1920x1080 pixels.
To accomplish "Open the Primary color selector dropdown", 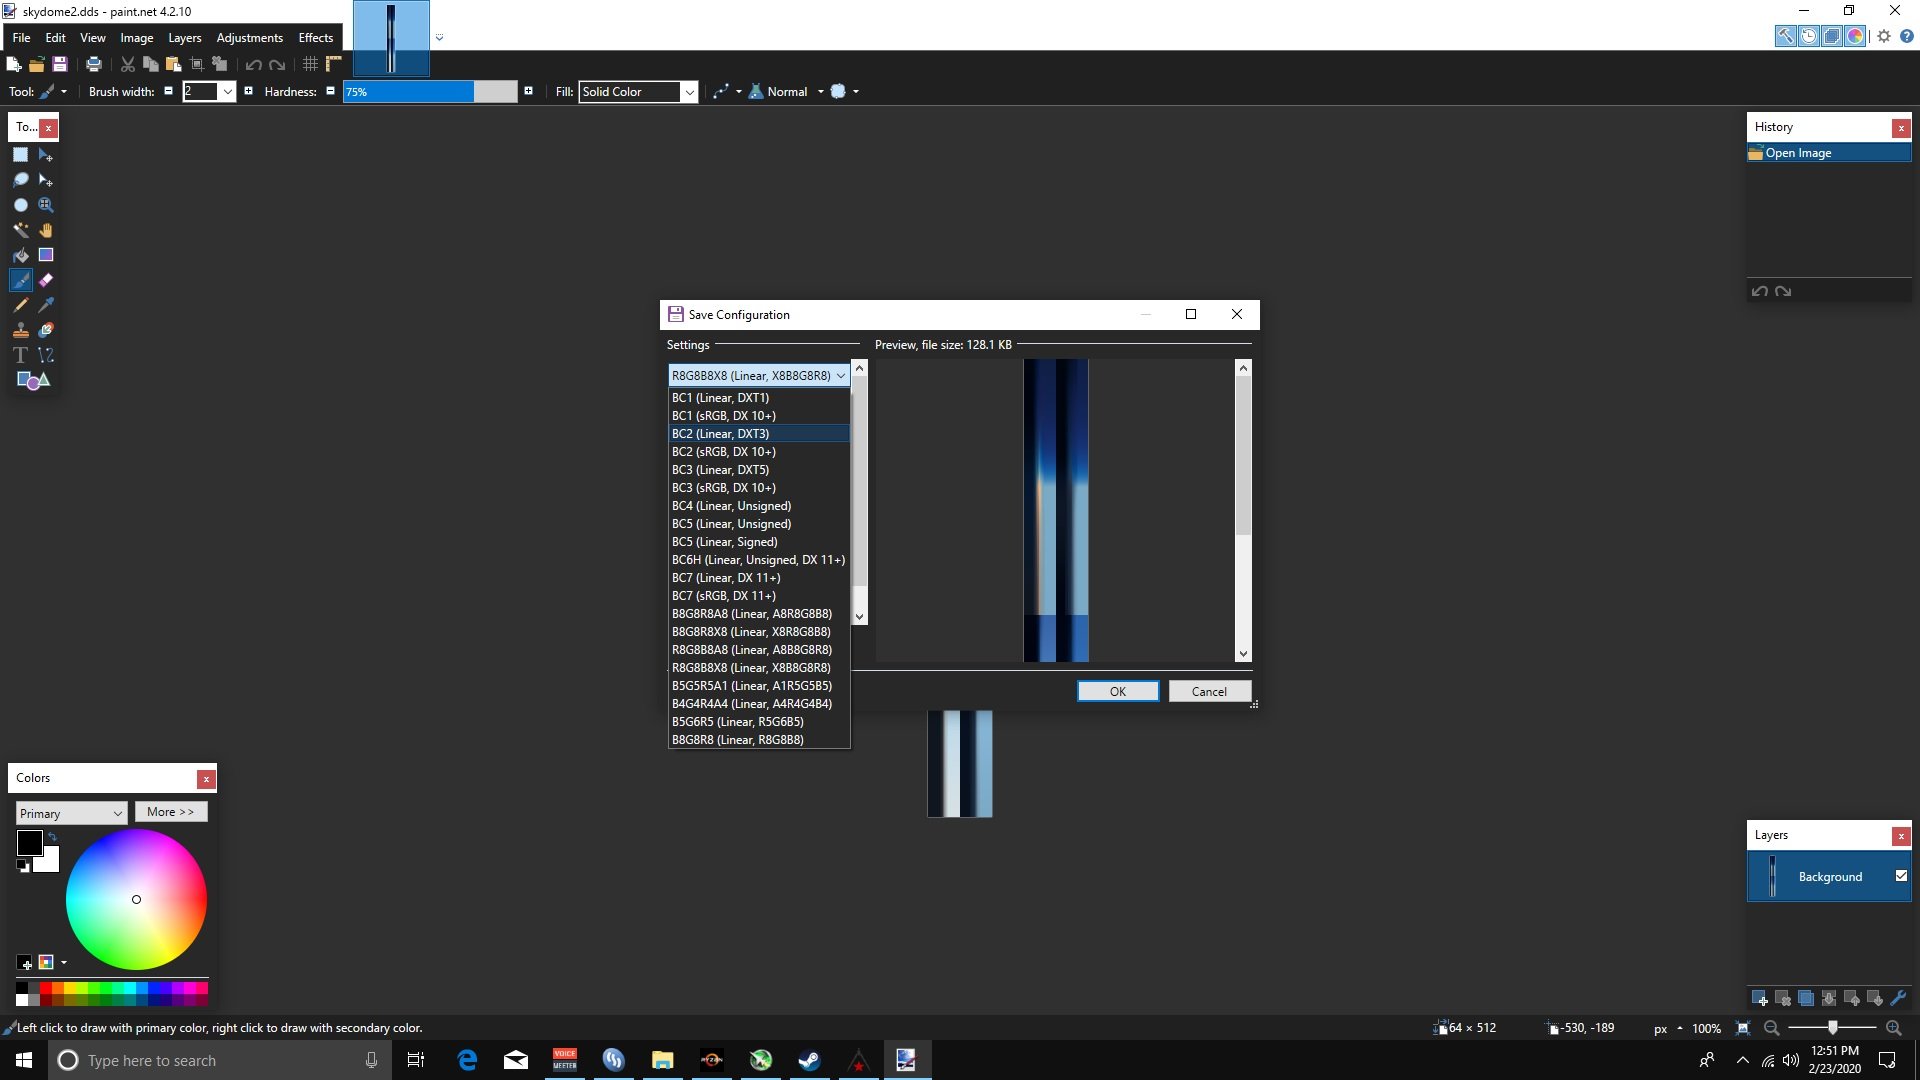I will pyautogui.click(x=71, y=813).
